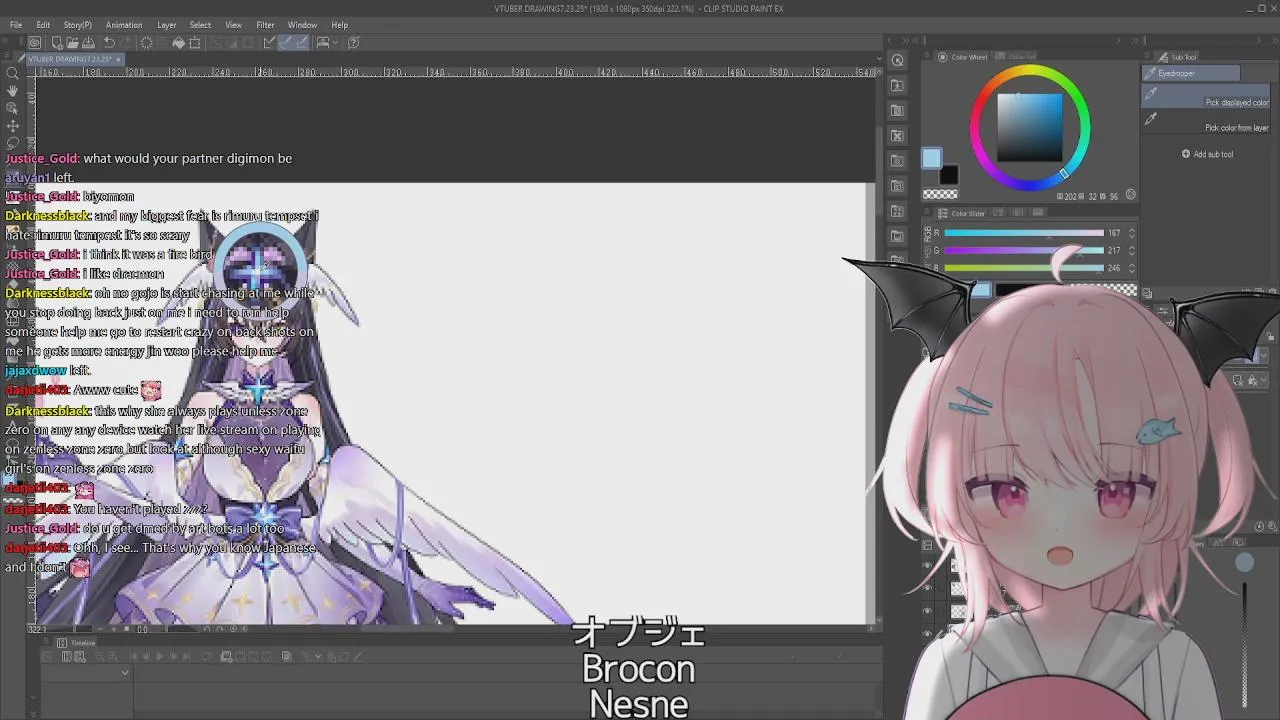This screenshot has height=720, width=1280.
Task: Click the Scale/Rotate transform icon
Action: point(195,43)
